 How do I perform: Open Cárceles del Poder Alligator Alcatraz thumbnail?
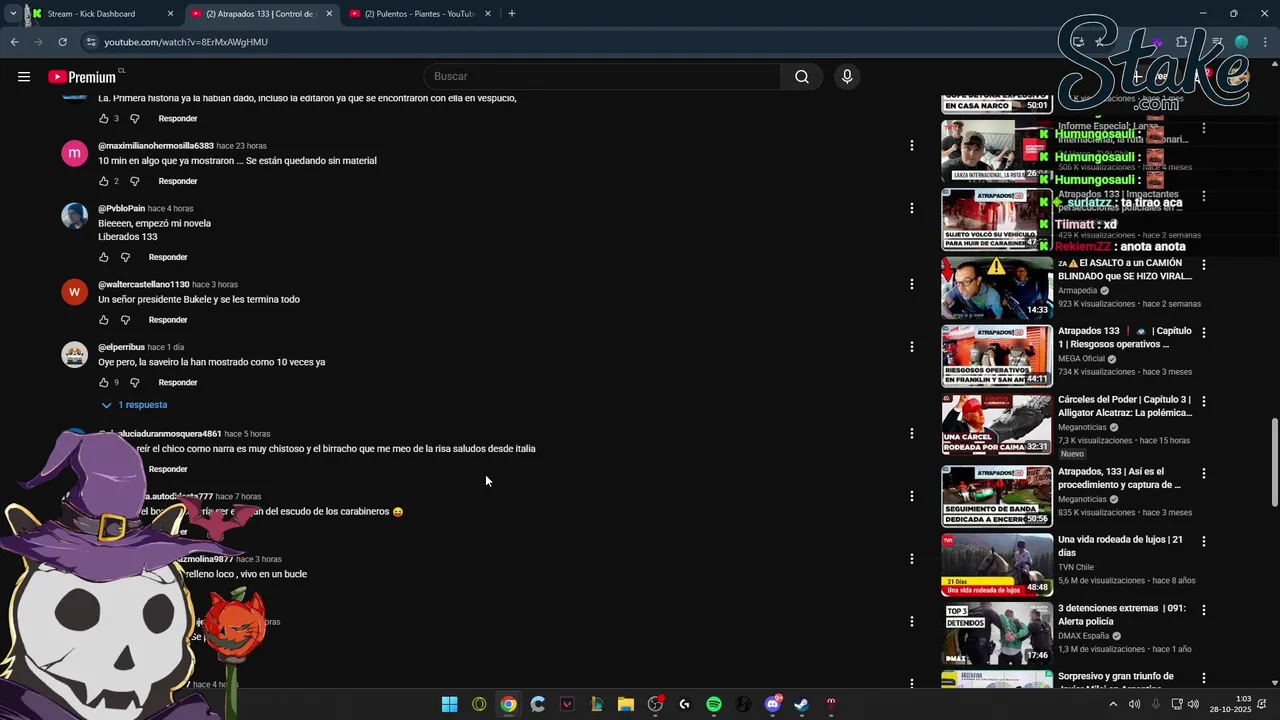[997, 424]
